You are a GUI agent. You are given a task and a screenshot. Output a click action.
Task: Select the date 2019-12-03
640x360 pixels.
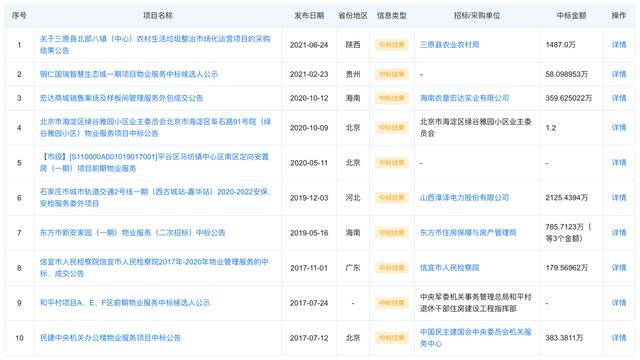309,198
